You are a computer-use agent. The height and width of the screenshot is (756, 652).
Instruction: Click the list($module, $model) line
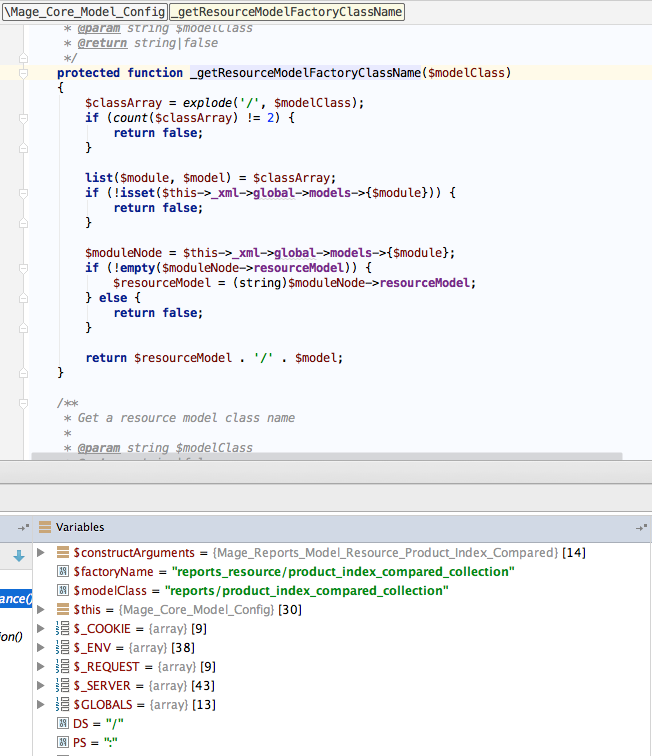210,177
